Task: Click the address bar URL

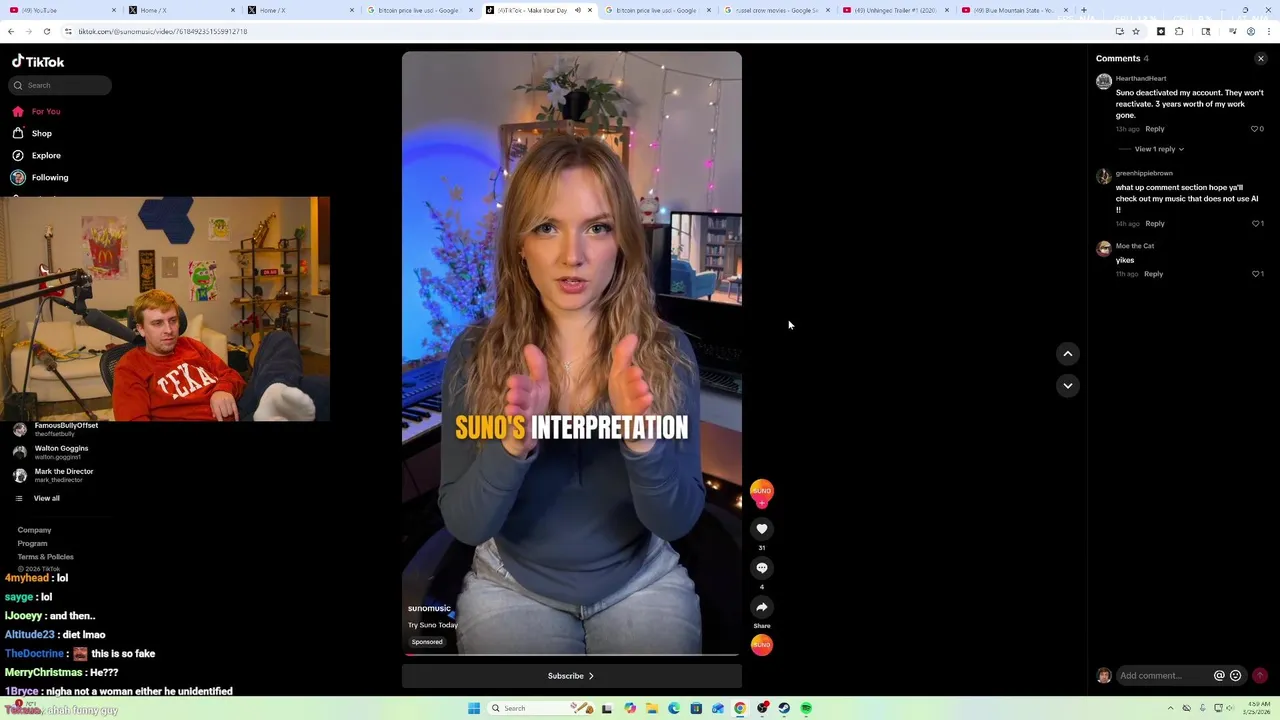Action: click(x=163, y=31)
